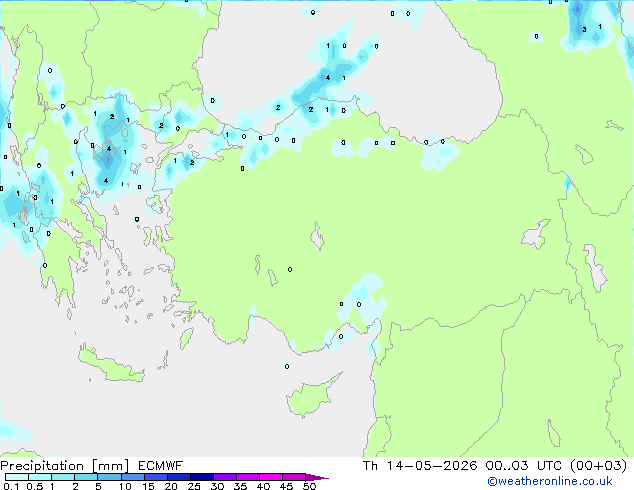Select the 30–35 mm purple swatch
634x490 pixels.
coord(224,477)
